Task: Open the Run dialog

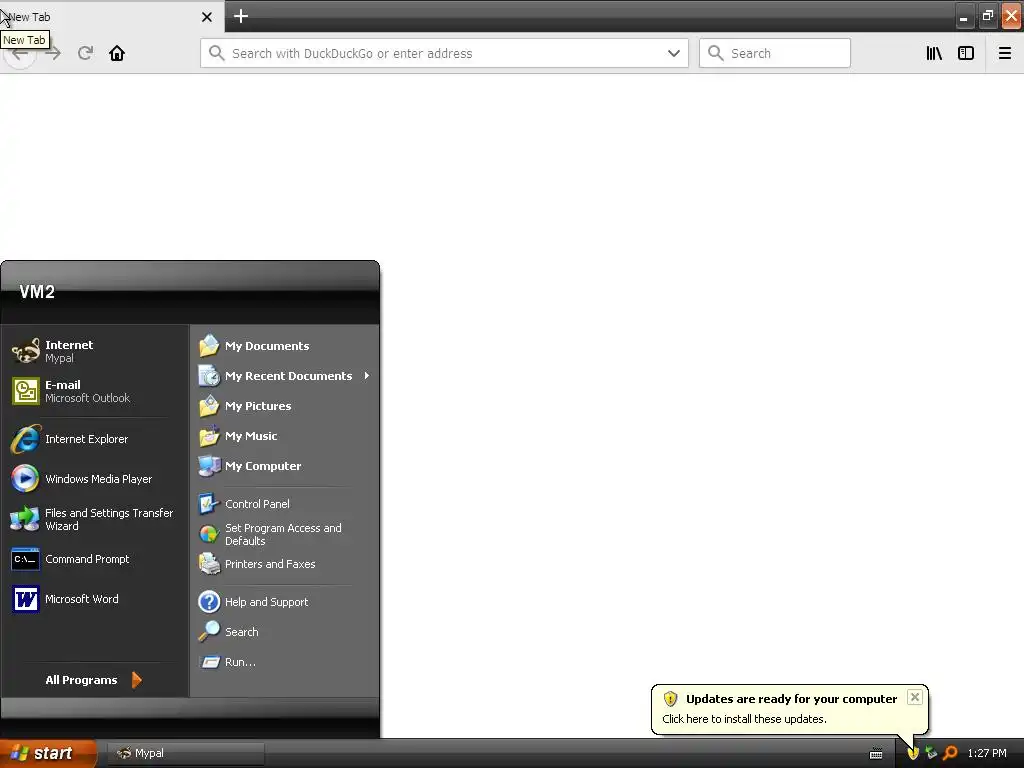Action: pyautogui.click(x=285, y=662)
